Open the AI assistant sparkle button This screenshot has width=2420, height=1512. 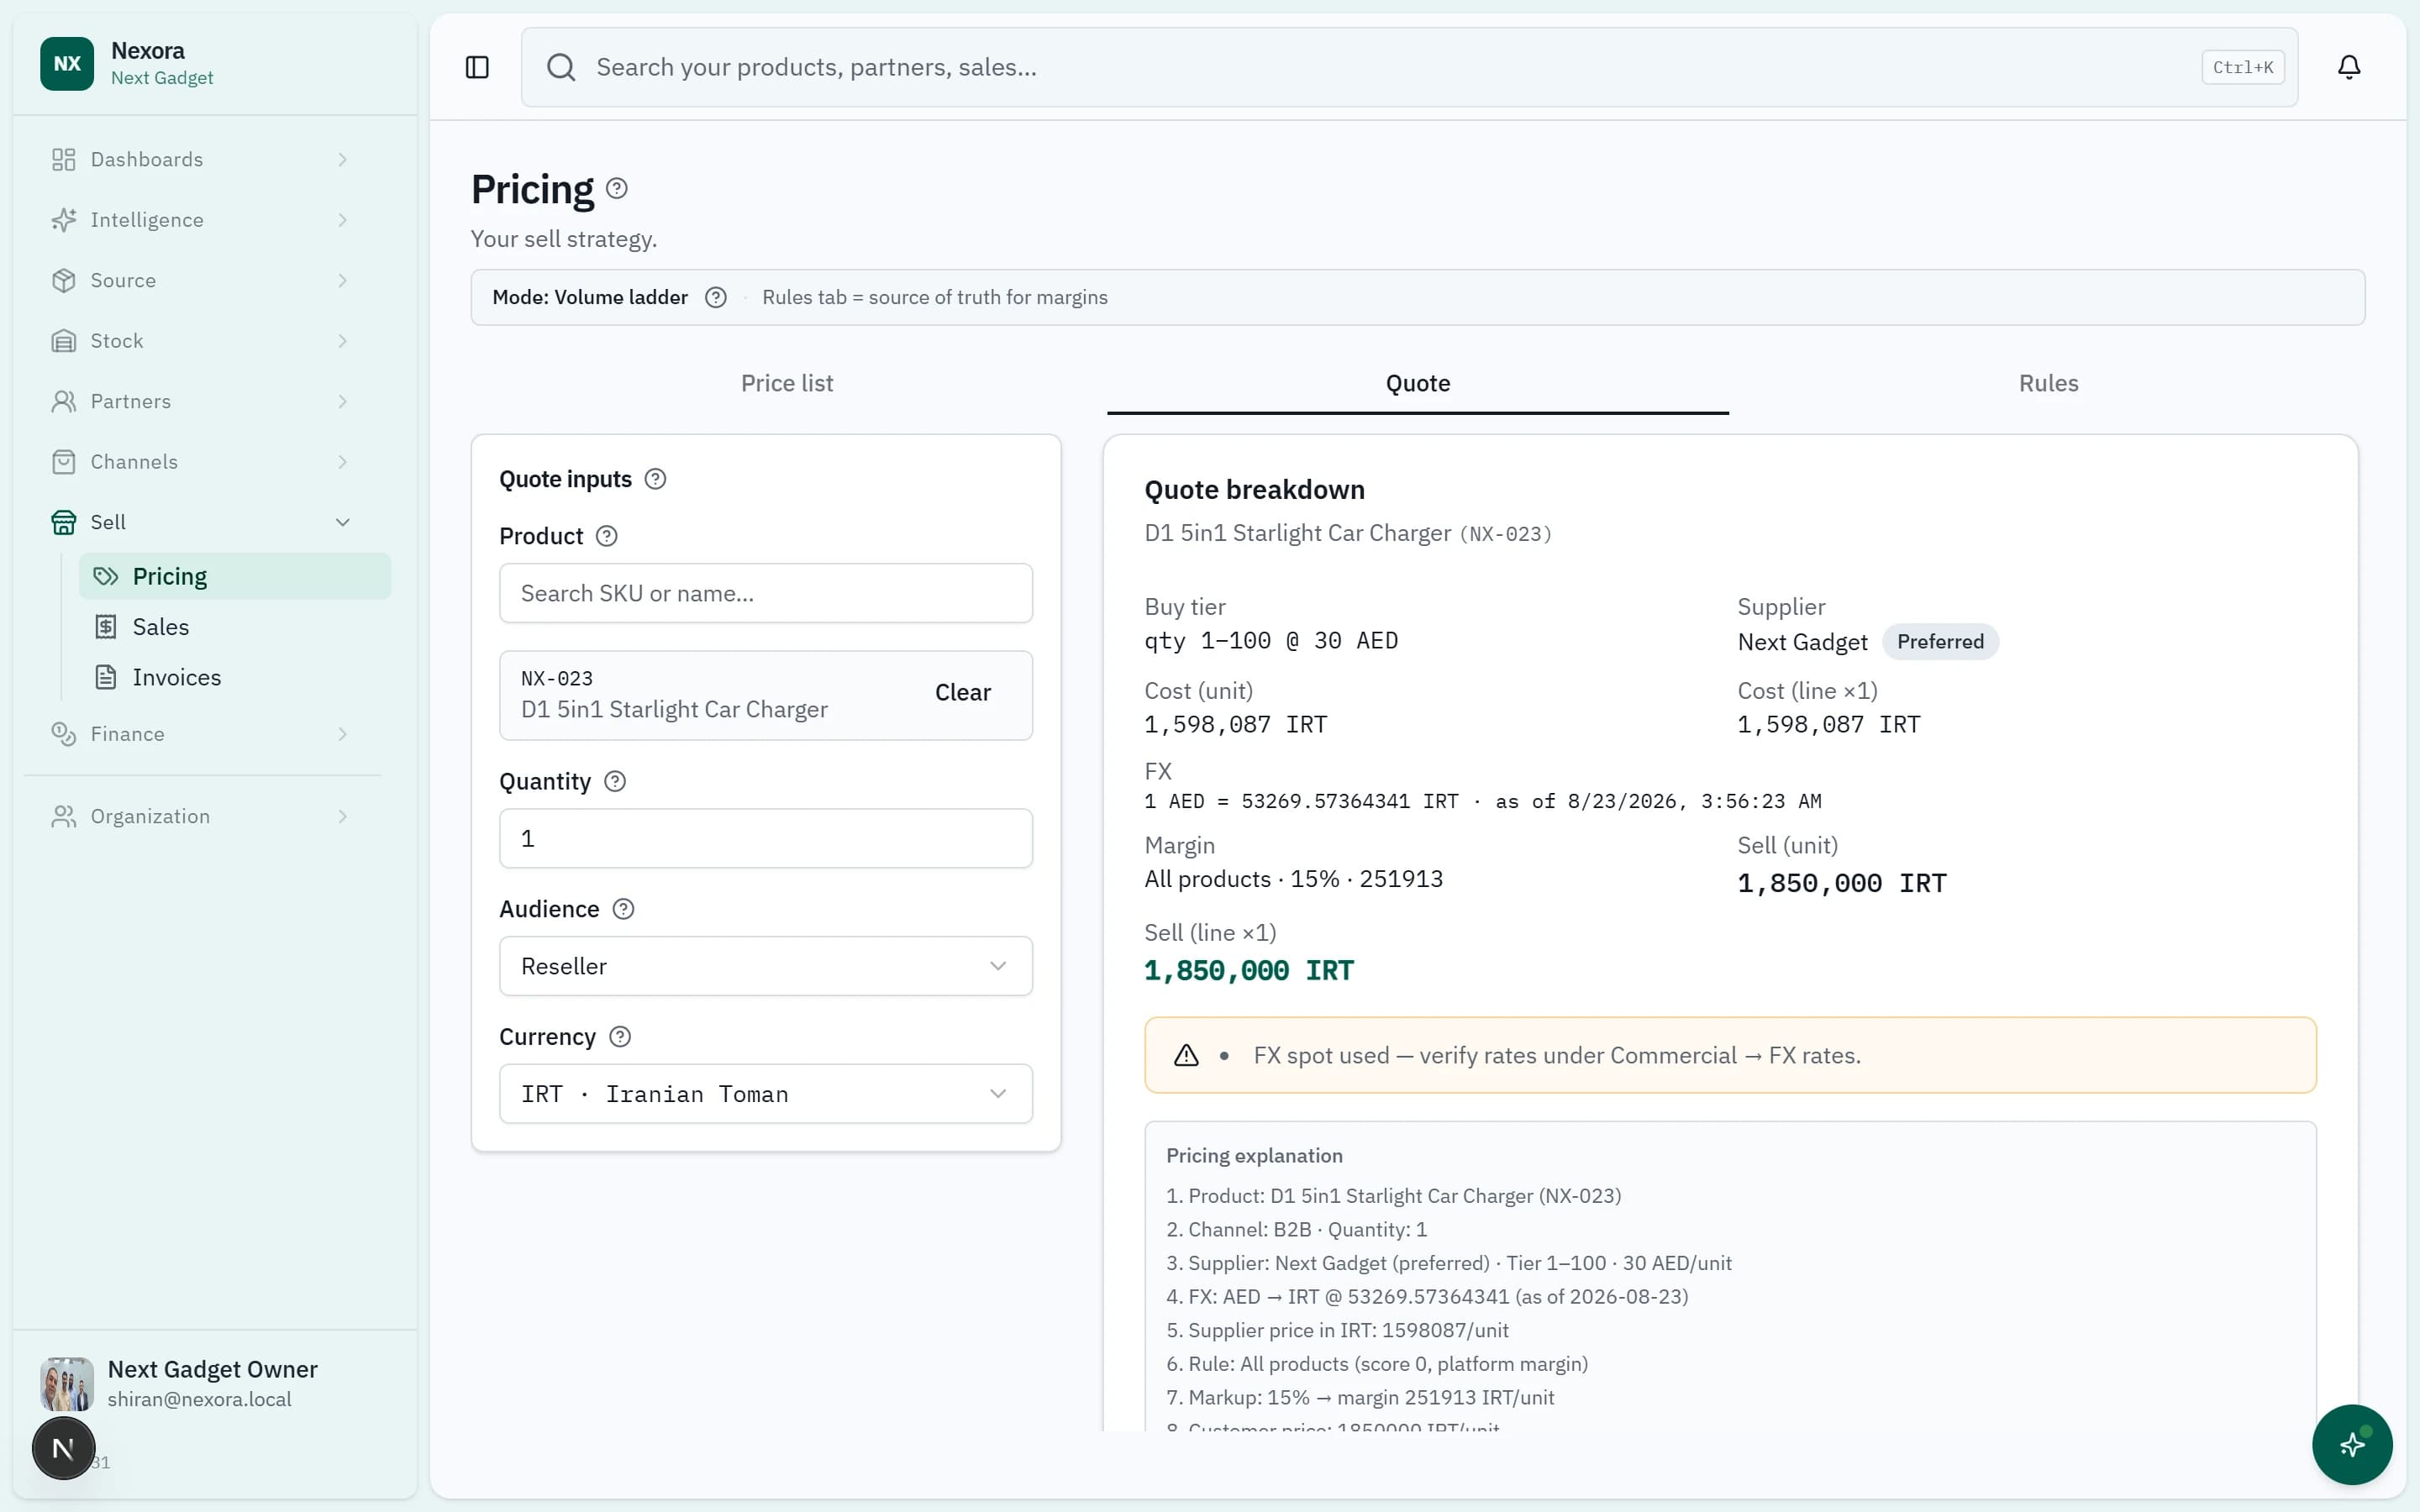coord(2352,1445)
